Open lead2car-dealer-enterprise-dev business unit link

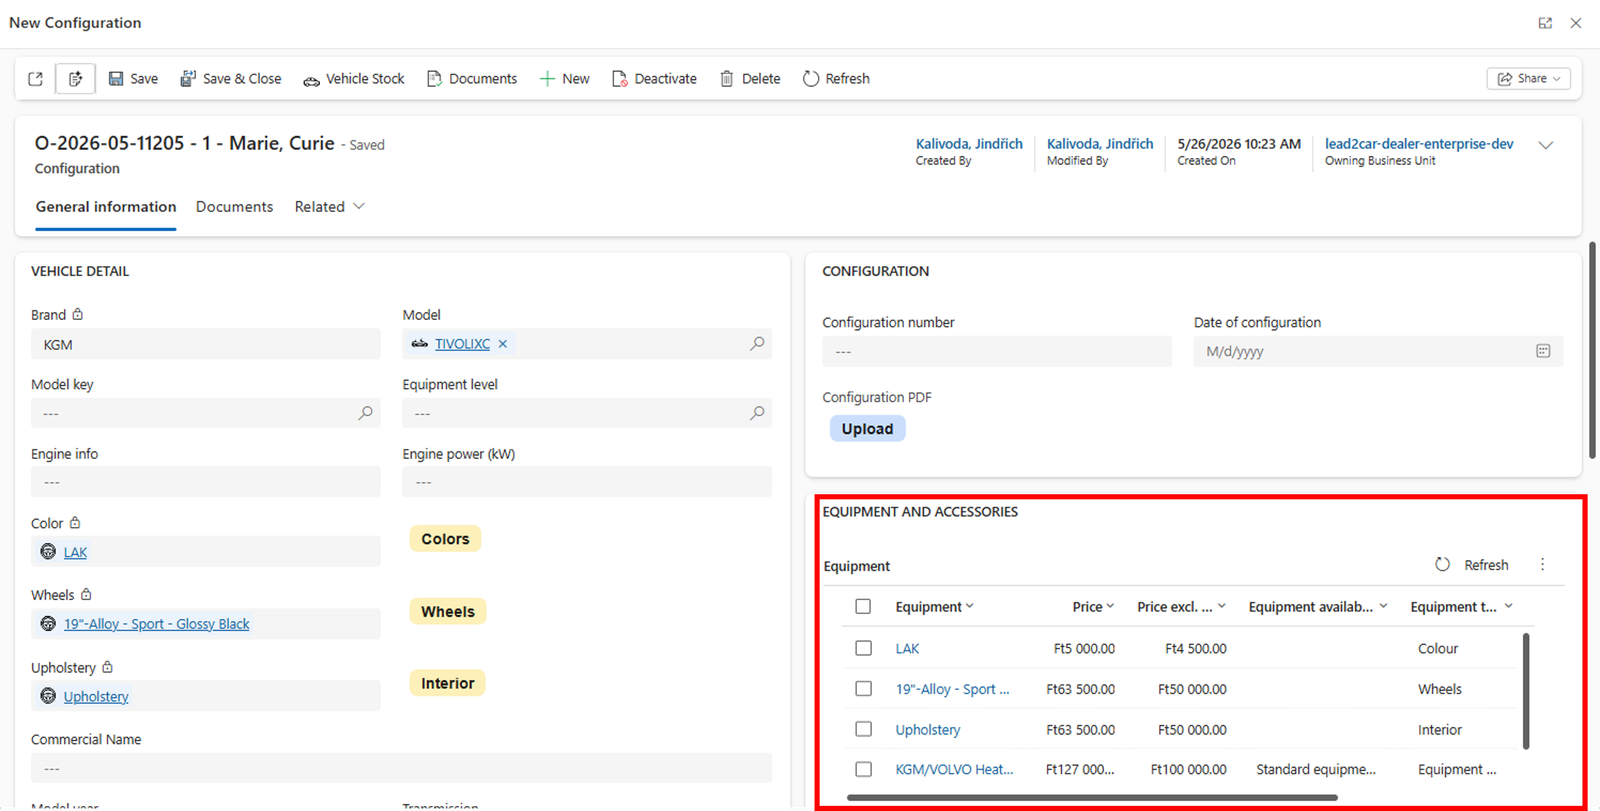pyautogui.click(x=1419, y=144)
